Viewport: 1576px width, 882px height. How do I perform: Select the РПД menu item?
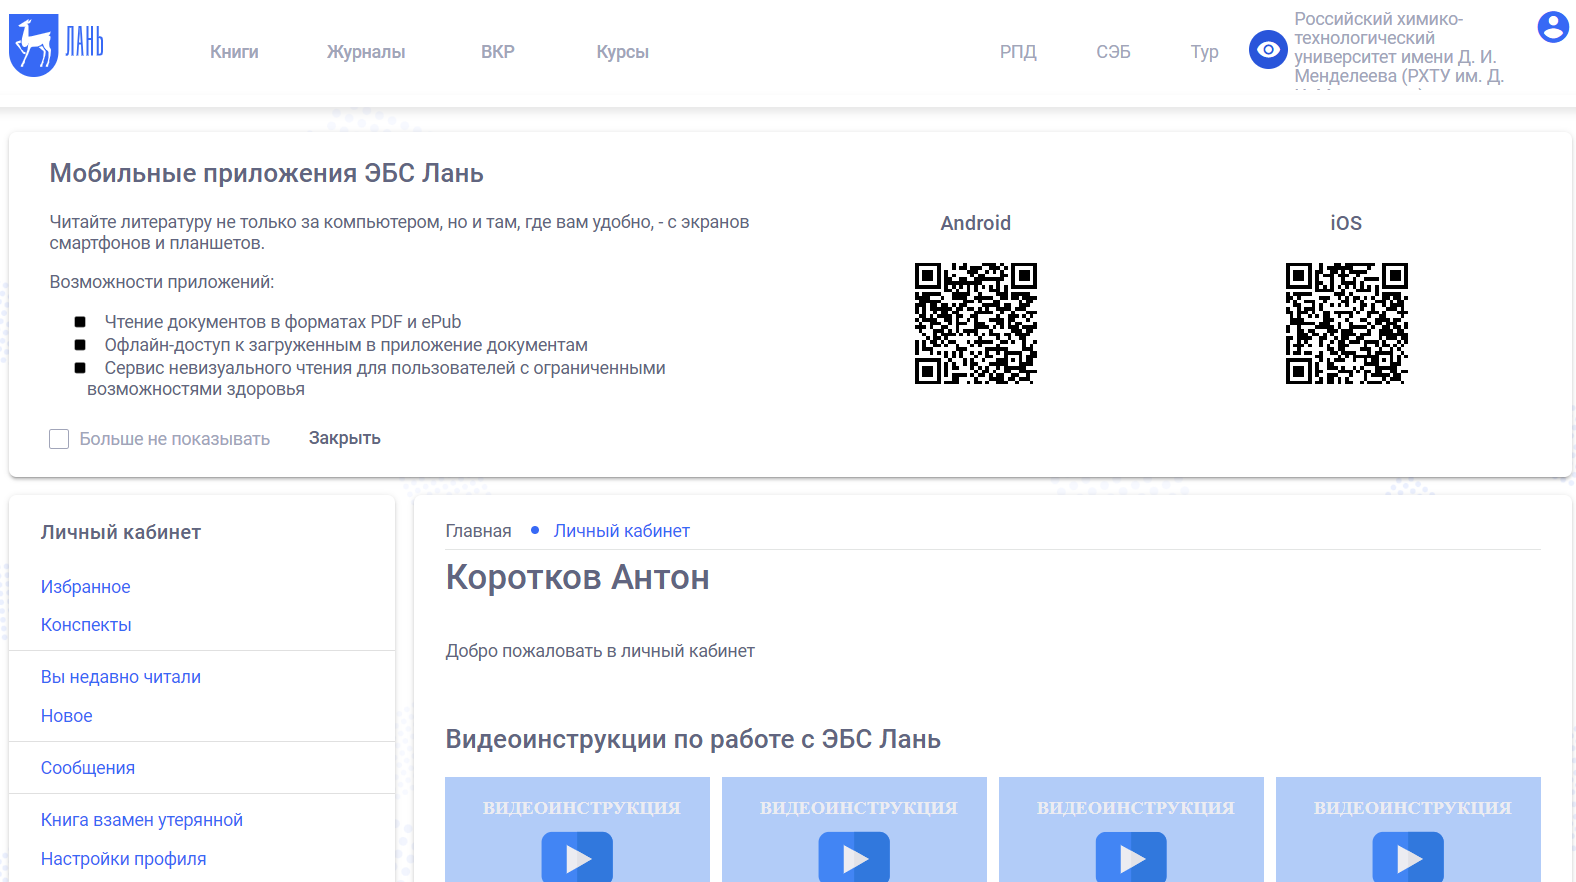point(1018,52)
